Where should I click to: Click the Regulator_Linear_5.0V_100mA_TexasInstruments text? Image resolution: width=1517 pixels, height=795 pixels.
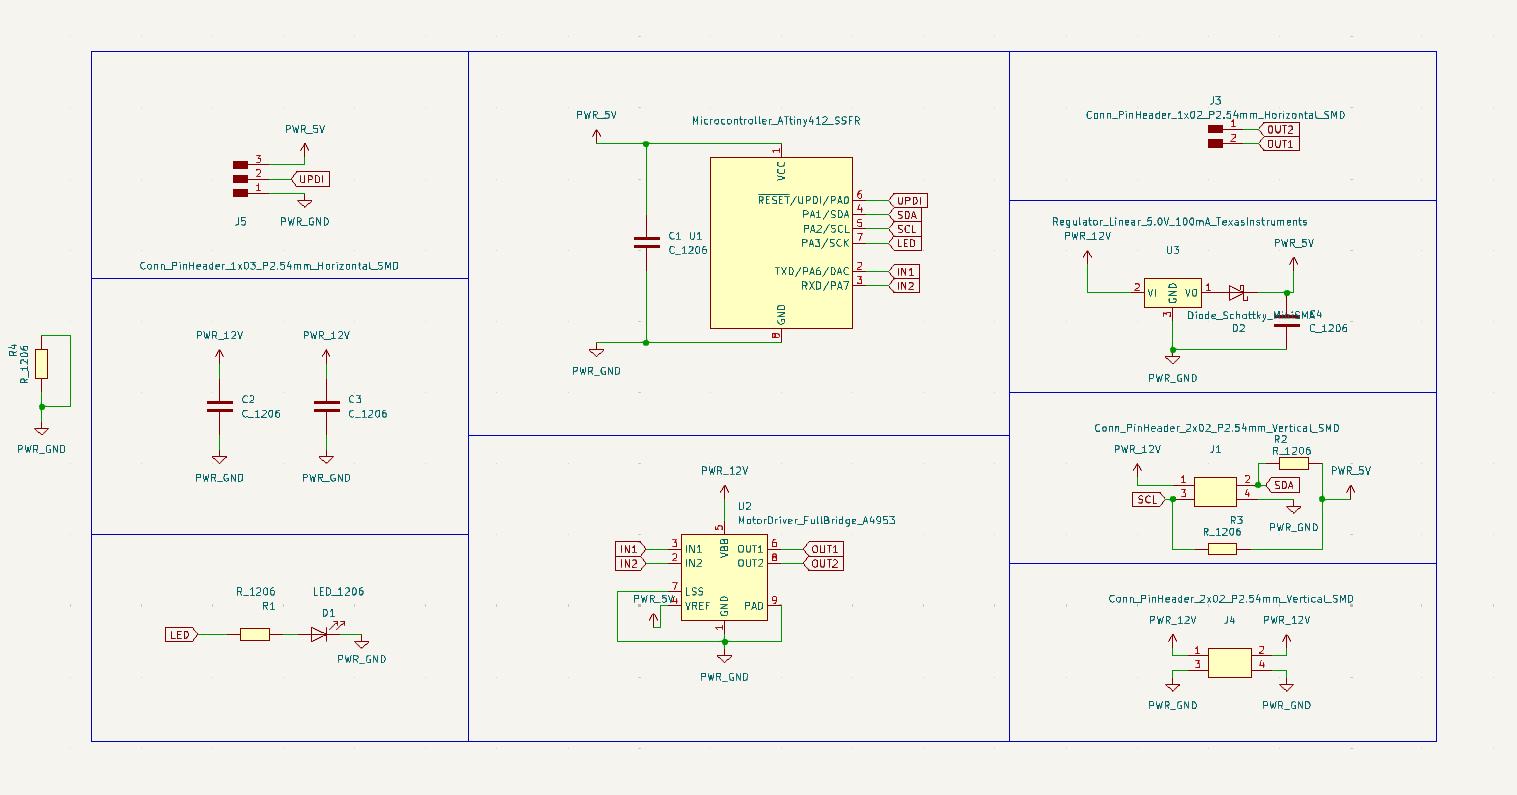click(1179, 222)
